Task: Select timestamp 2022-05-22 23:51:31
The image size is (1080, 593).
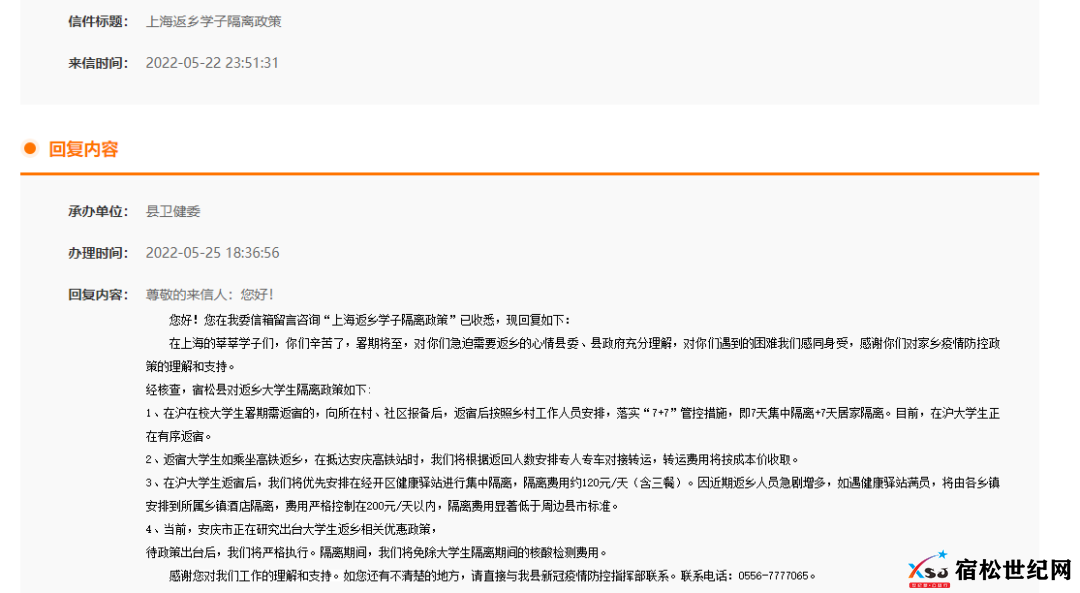Action: (212, 63)
